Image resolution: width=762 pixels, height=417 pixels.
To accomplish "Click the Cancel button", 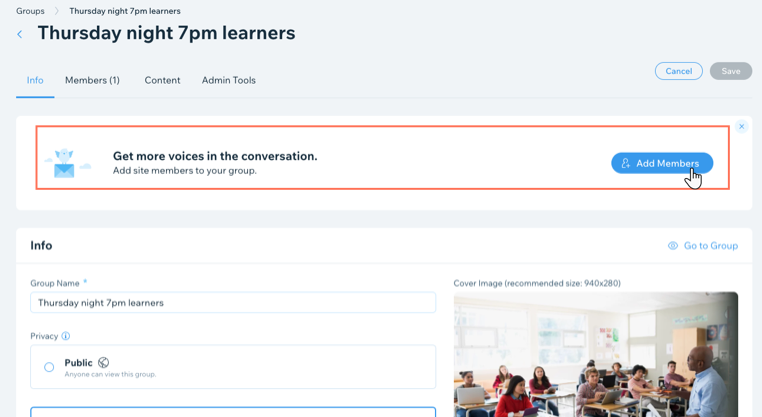I will [x=678, y=71].
